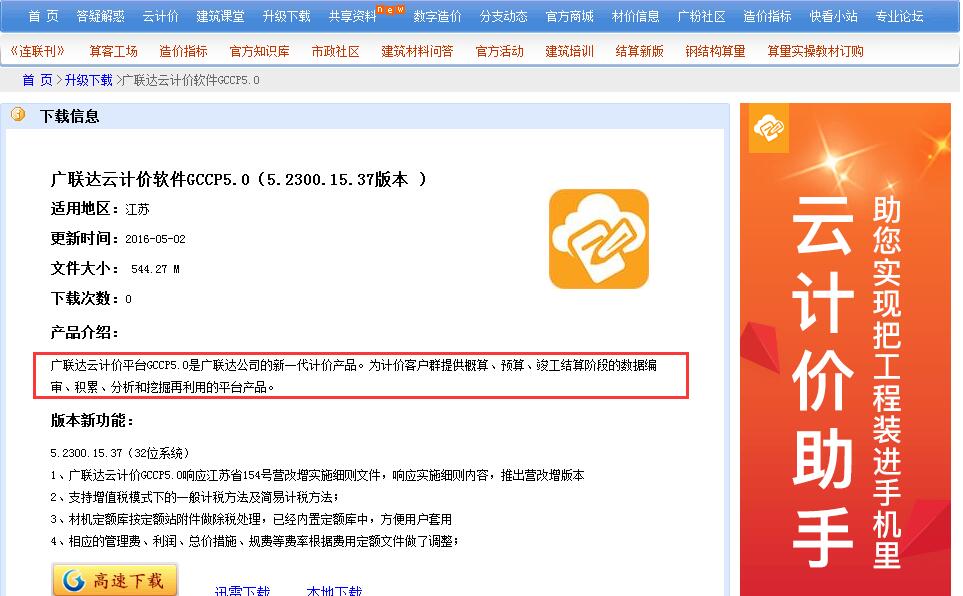
Task: Visit 市政社区 link
Action: click(x=335, y=52)
